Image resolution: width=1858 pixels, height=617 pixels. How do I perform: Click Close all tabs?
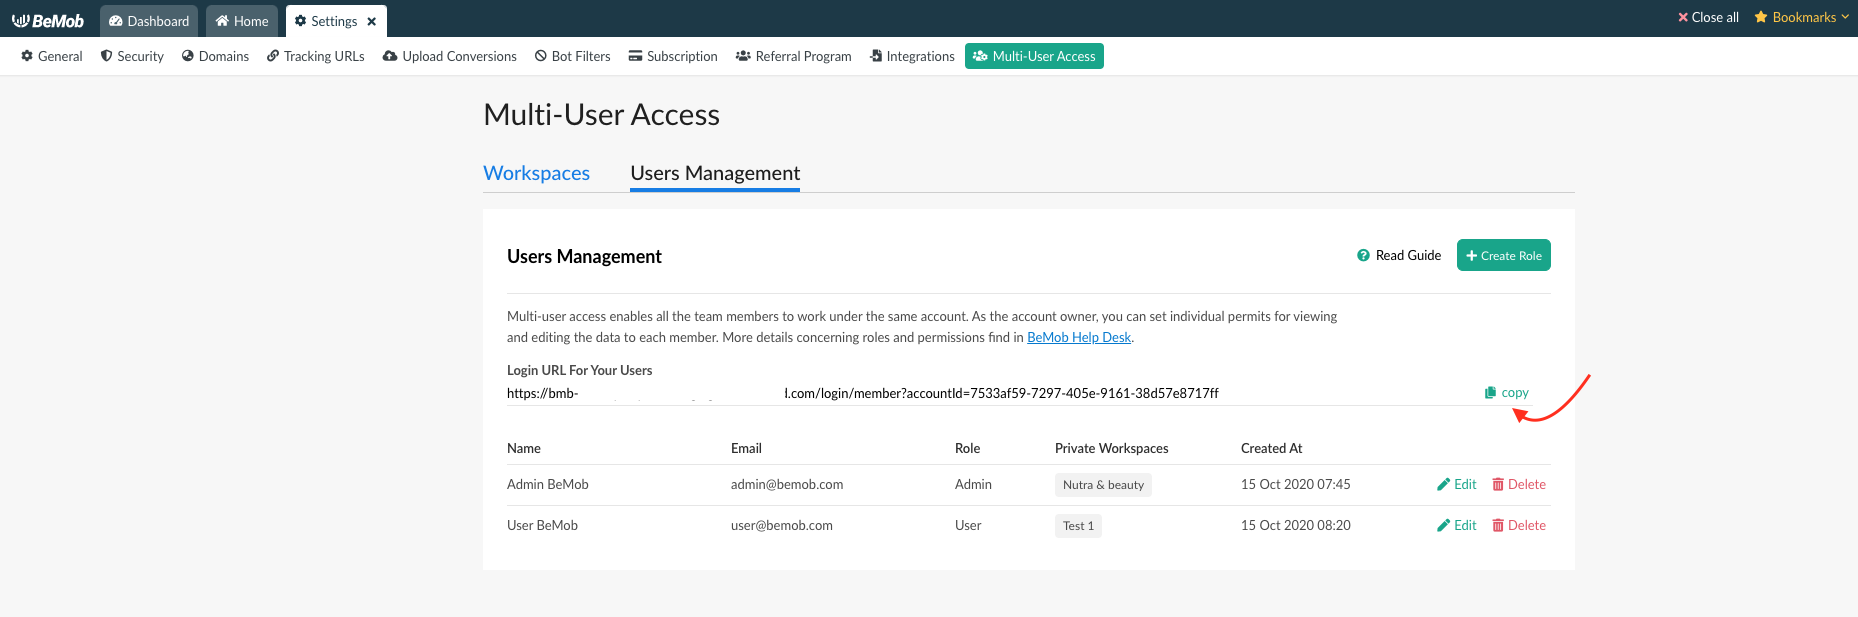1708,17
